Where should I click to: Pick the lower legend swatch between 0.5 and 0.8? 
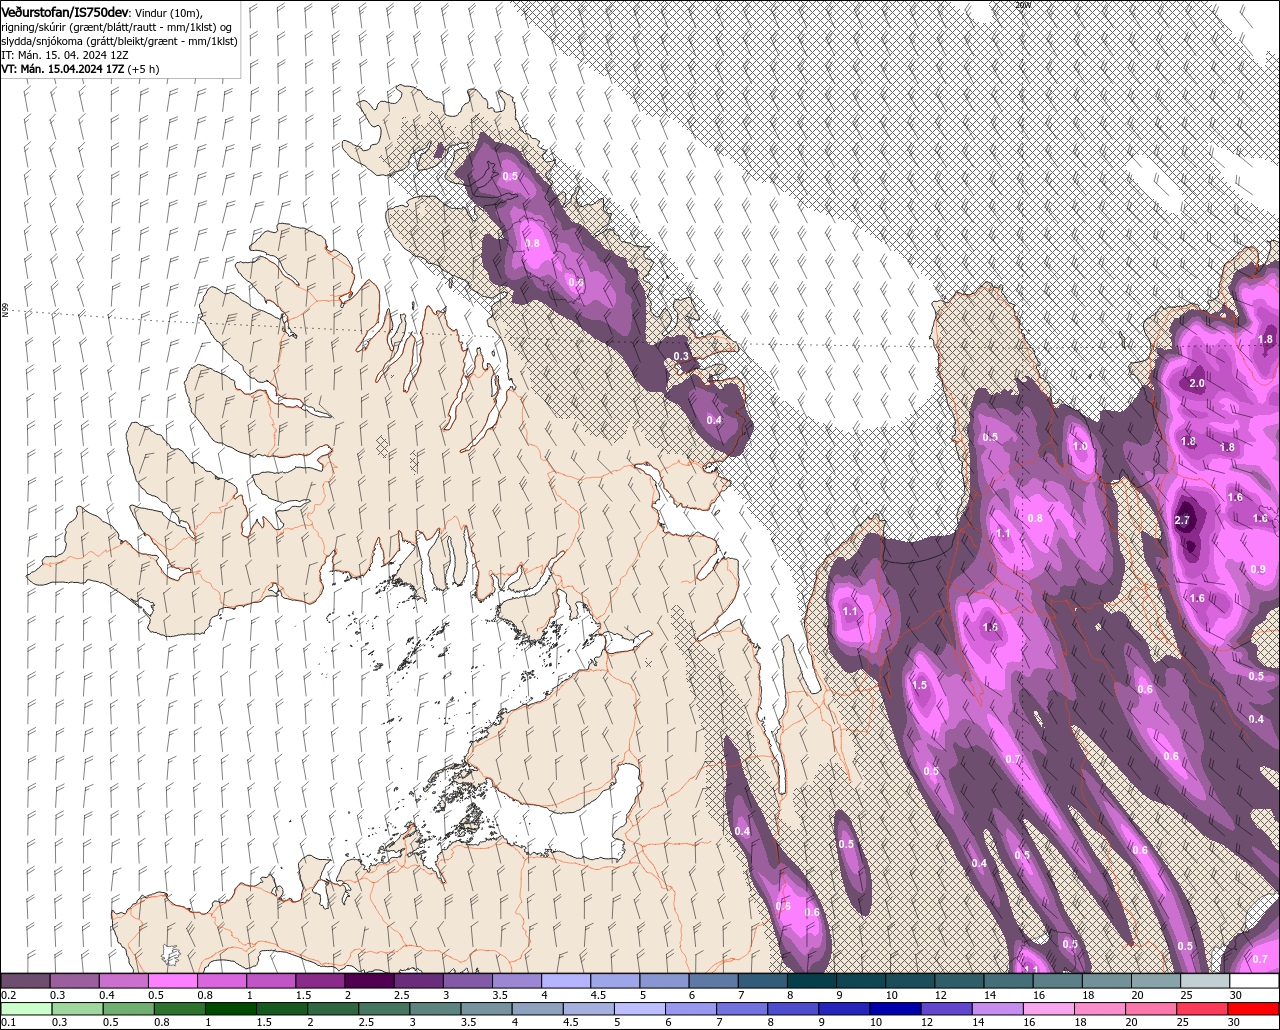click(128, 1009)
